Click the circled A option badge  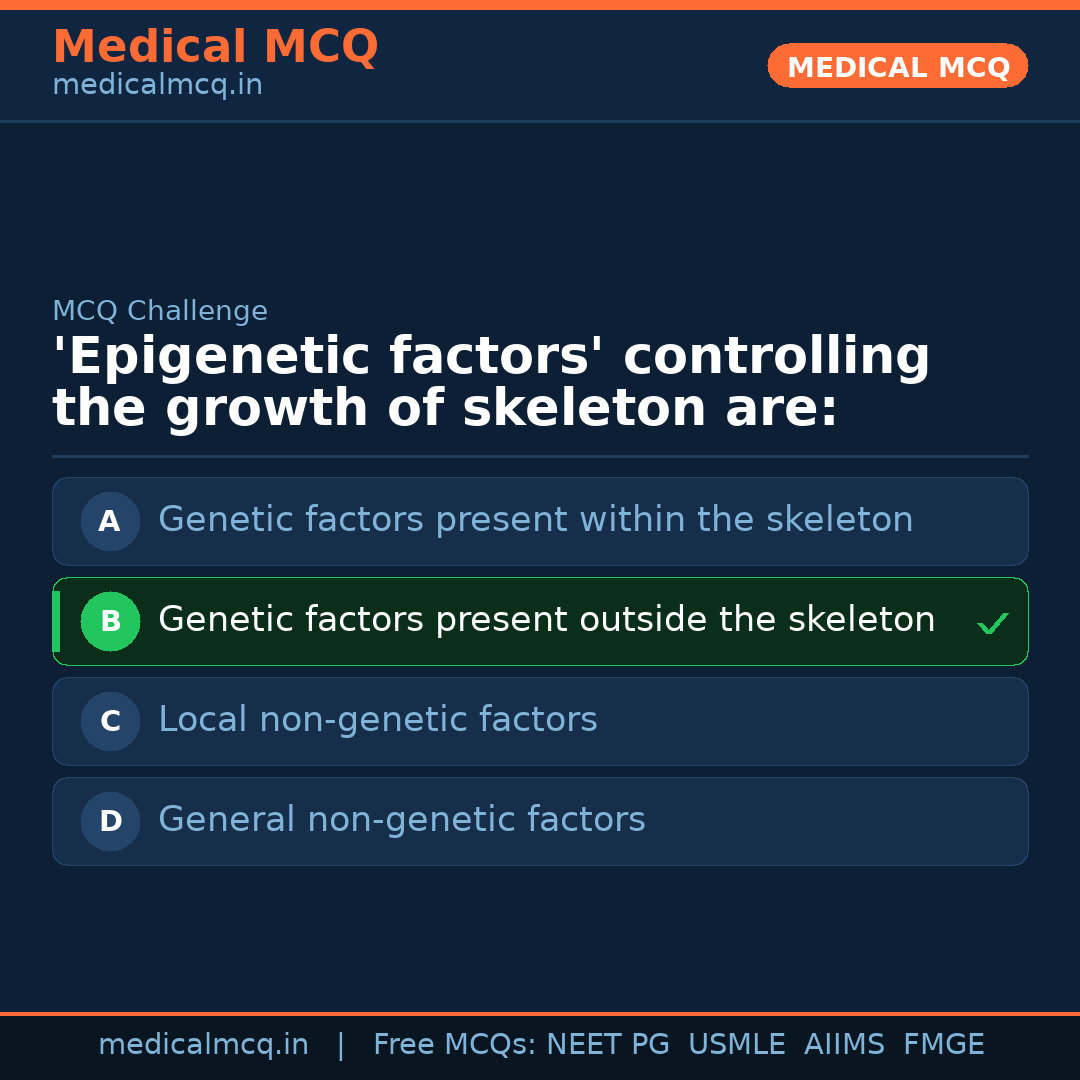[x=110, y=521]
